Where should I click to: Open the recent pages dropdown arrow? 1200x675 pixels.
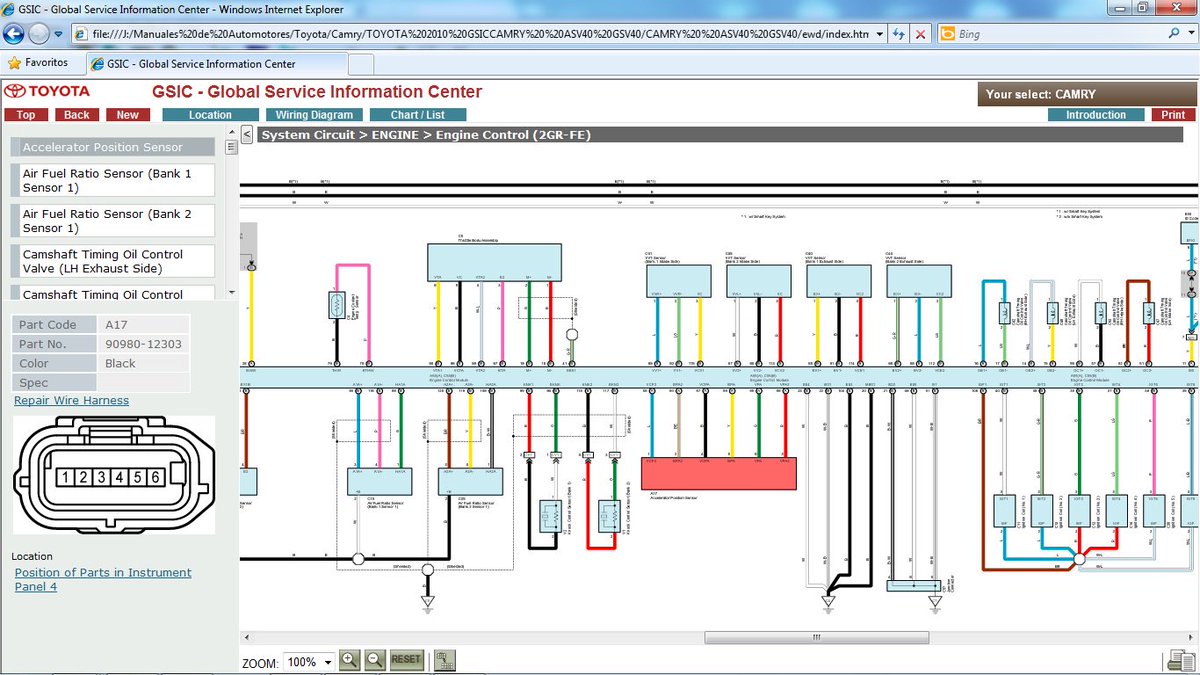click(x=59, y=34)
